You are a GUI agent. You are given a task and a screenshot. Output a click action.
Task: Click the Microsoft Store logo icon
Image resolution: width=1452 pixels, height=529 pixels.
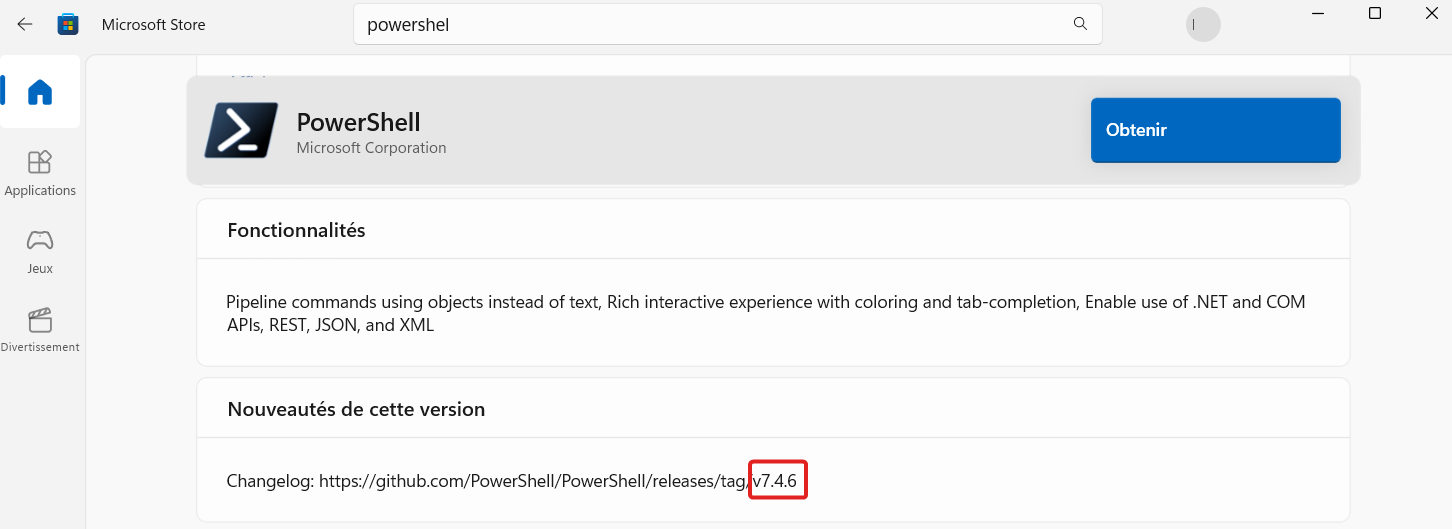click(68, 24)
